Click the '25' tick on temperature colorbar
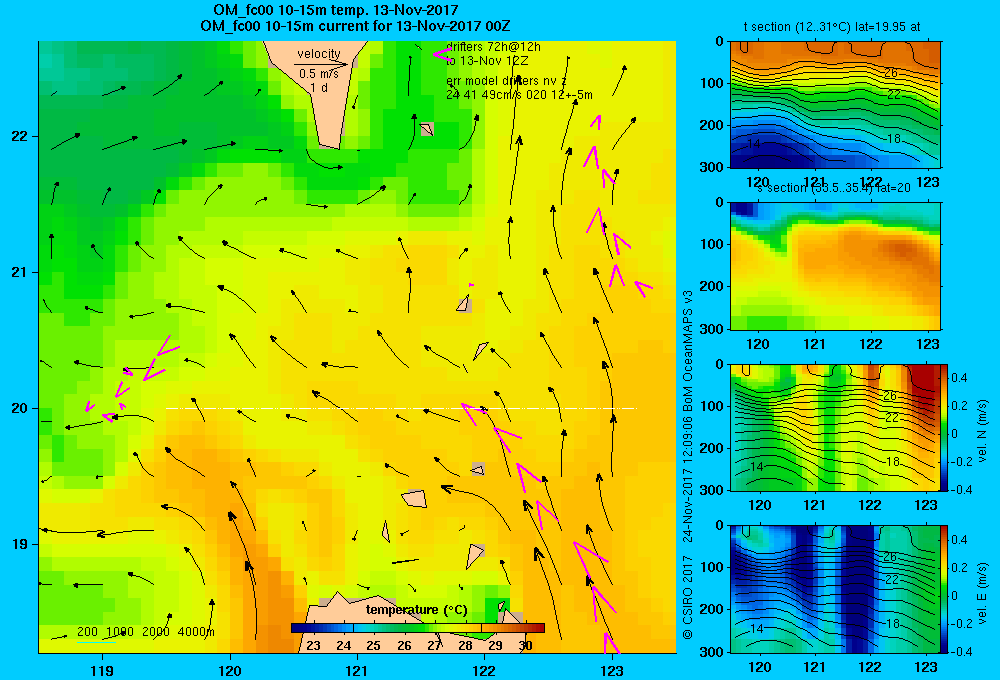 tap(374, 646)
